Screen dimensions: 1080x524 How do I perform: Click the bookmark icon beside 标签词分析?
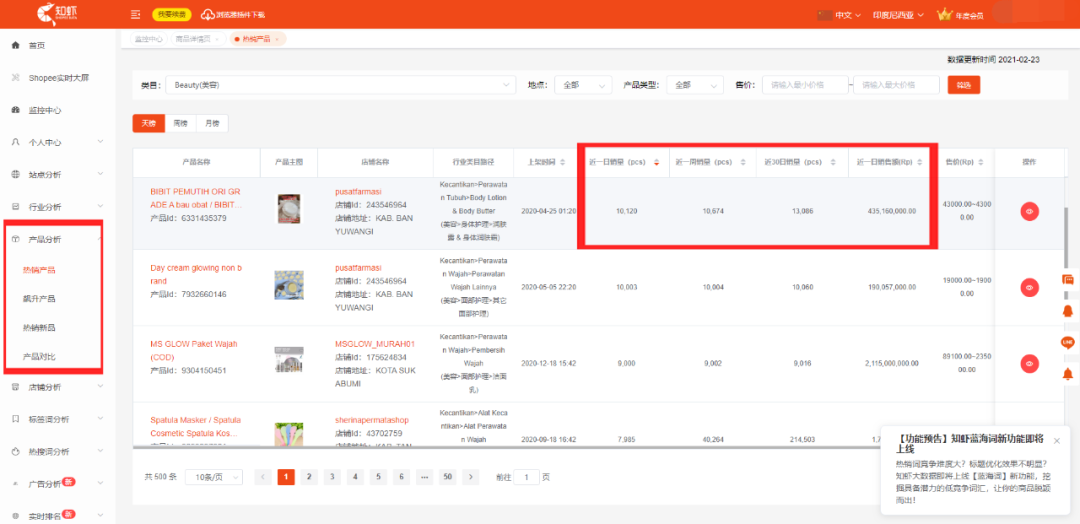(x=15, y=419)
